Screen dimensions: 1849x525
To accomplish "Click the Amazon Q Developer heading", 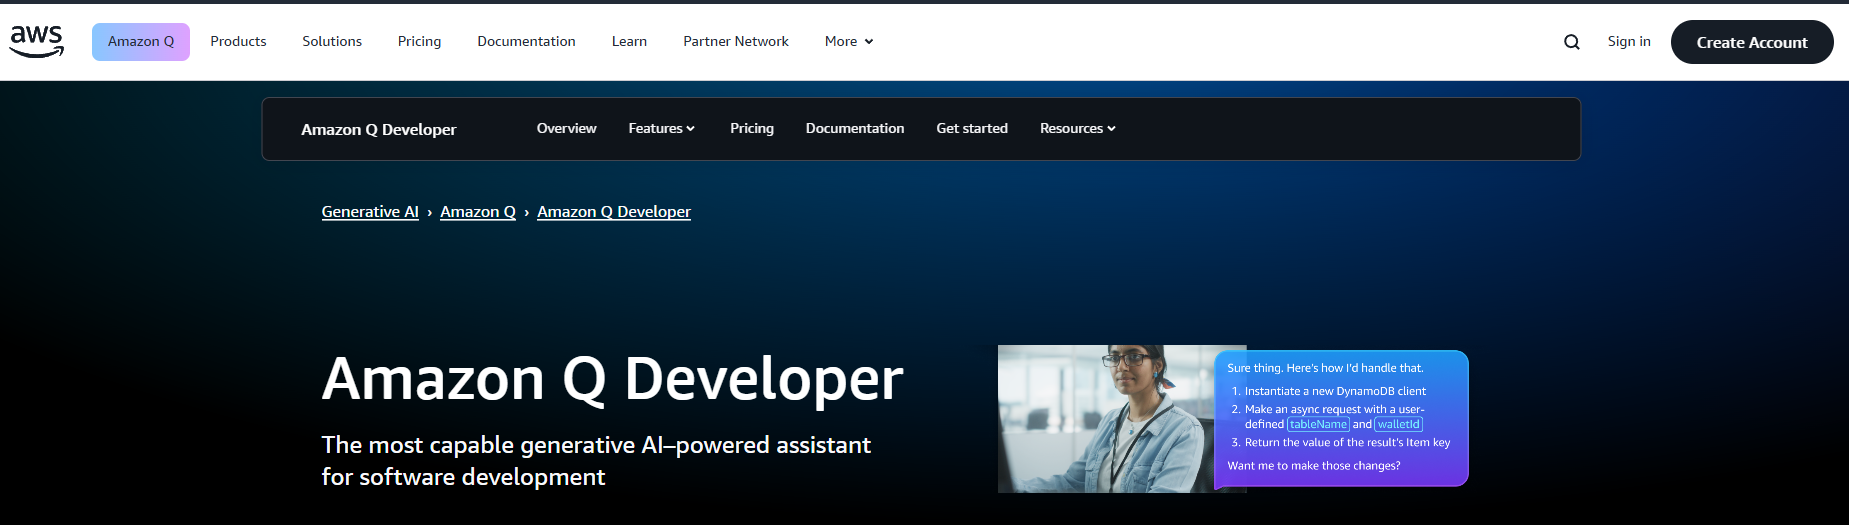I will pyautogui.click(x=612, y=379).
